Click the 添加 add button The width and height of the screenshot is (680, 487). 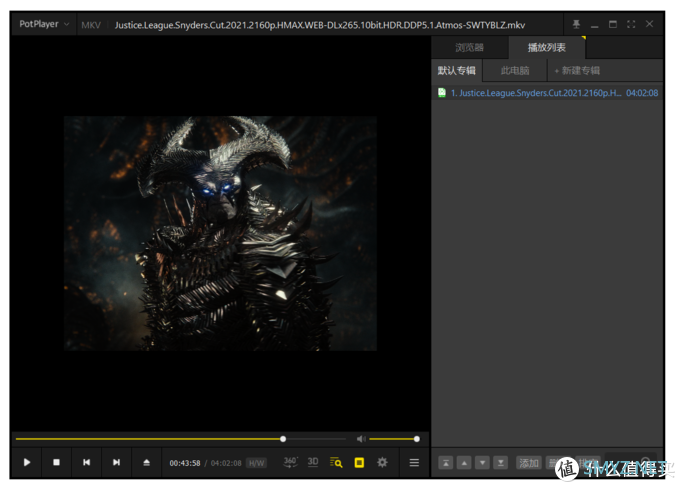529,463
